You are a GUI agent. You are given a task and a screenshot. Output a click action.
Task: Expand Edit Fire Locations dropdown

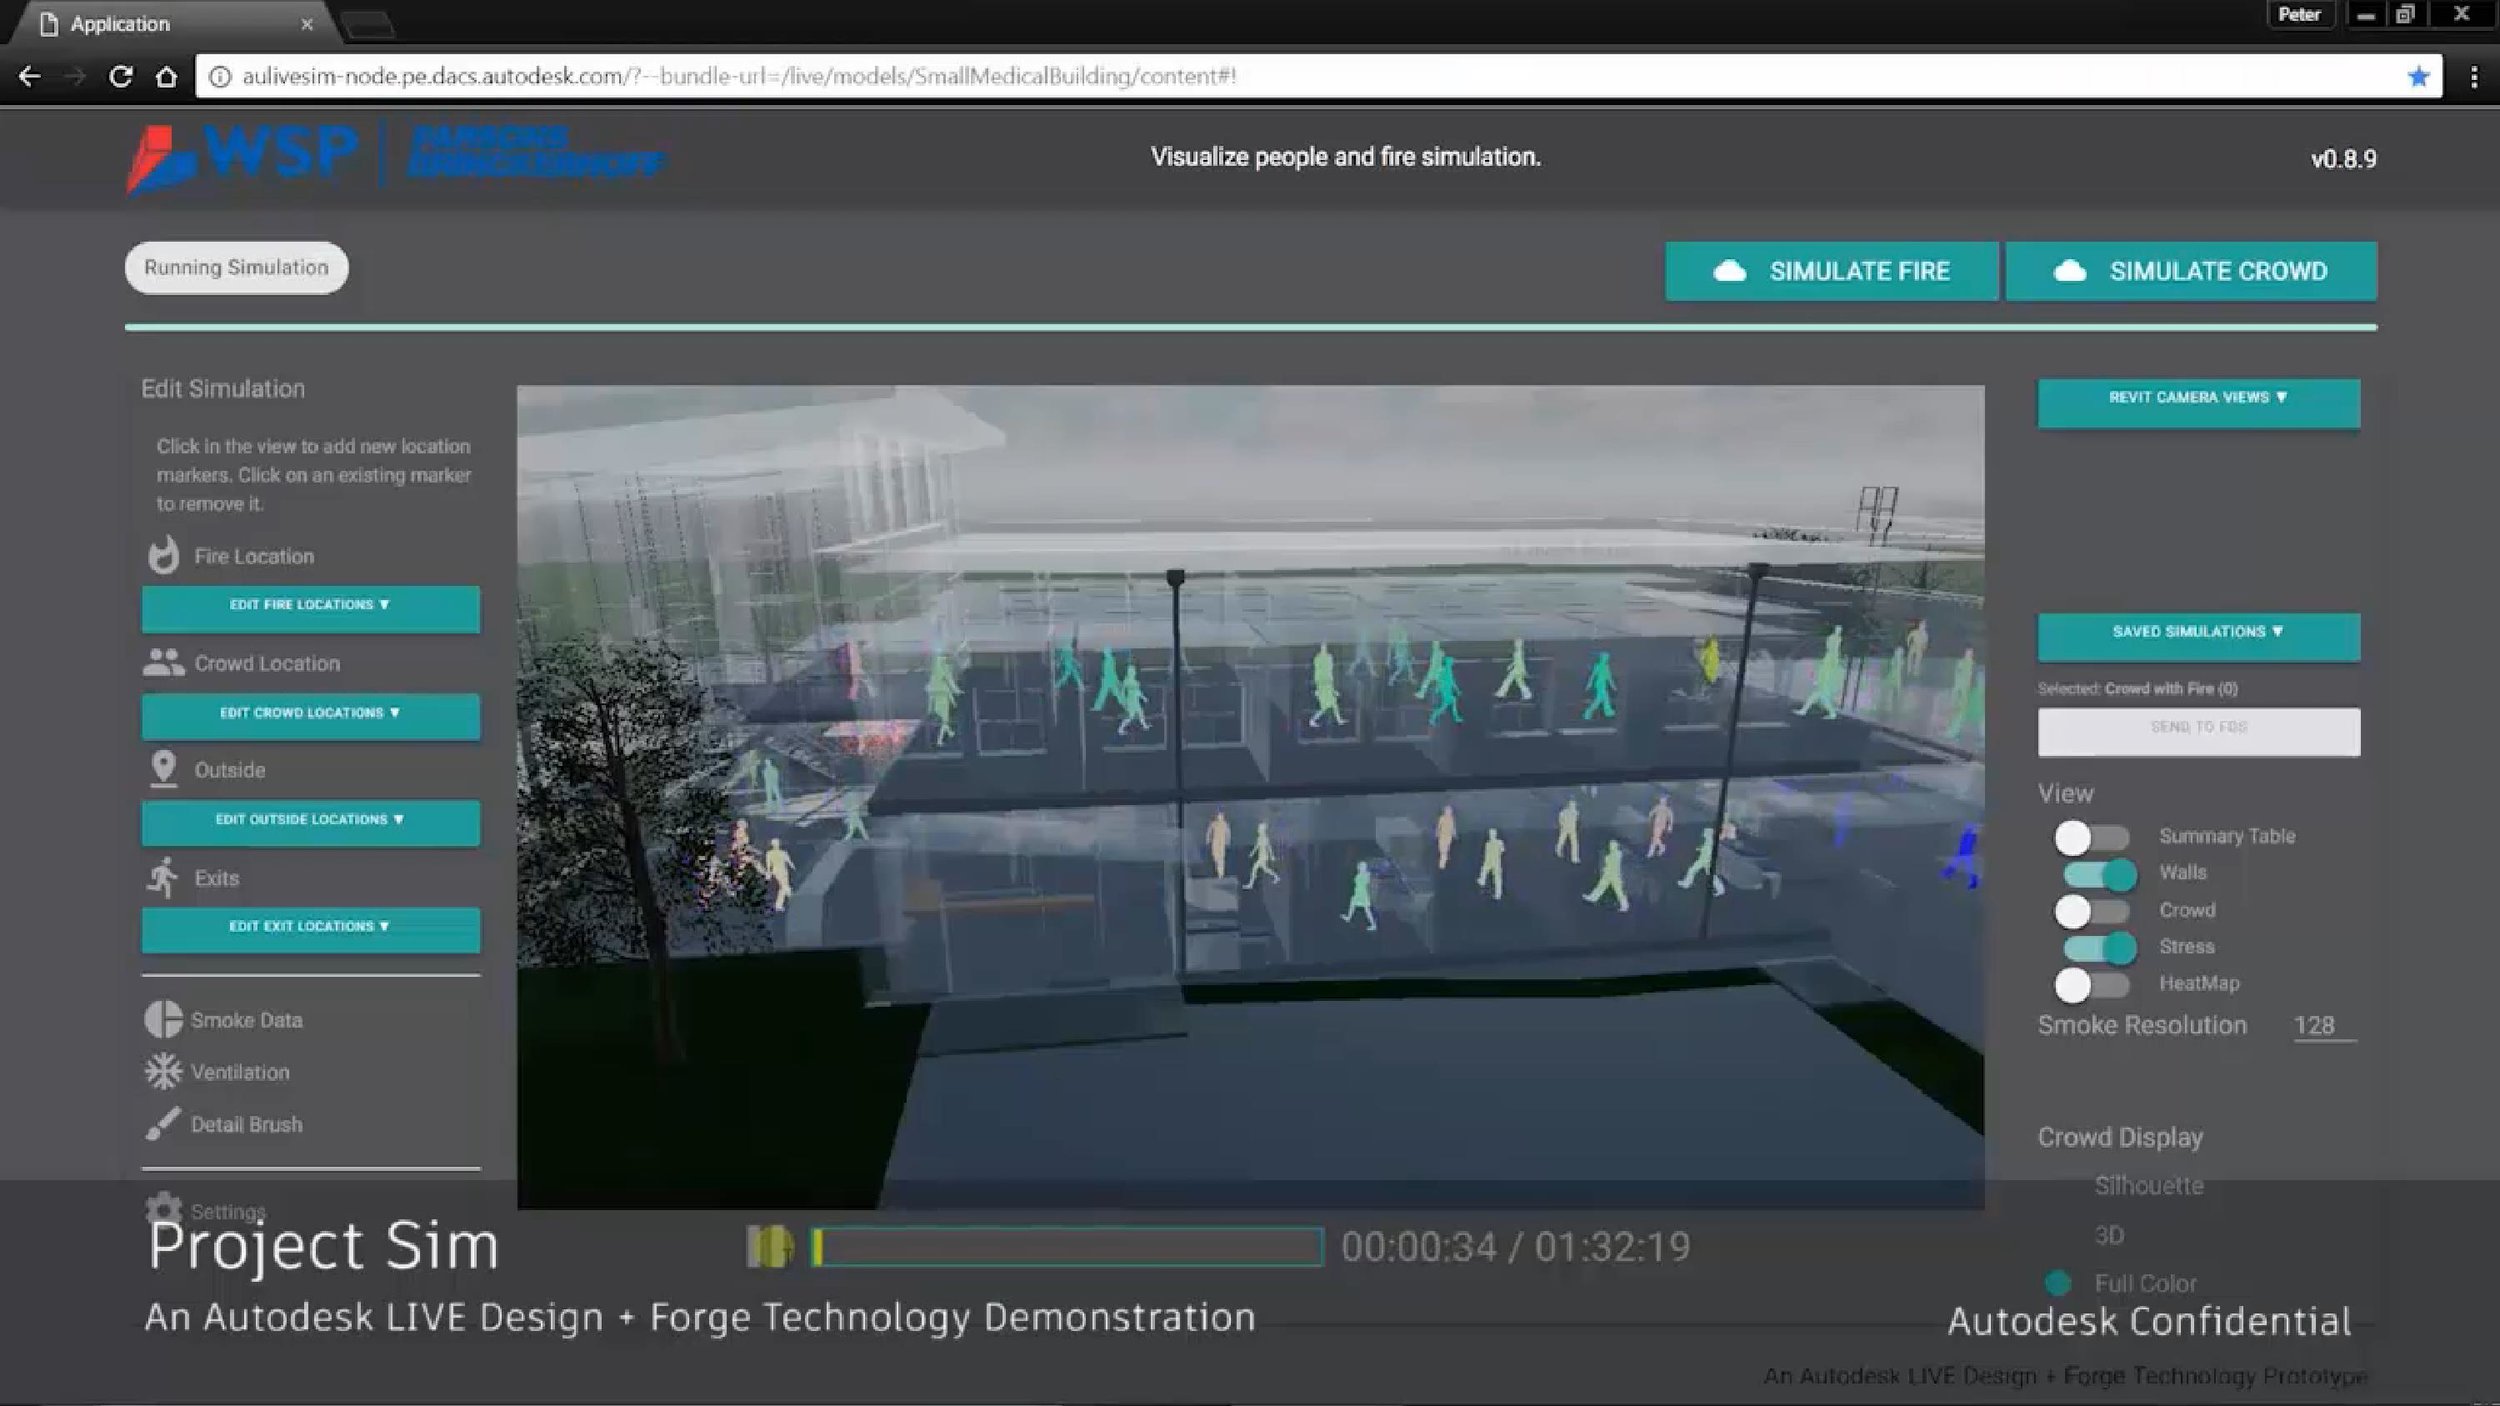point(310,608)
